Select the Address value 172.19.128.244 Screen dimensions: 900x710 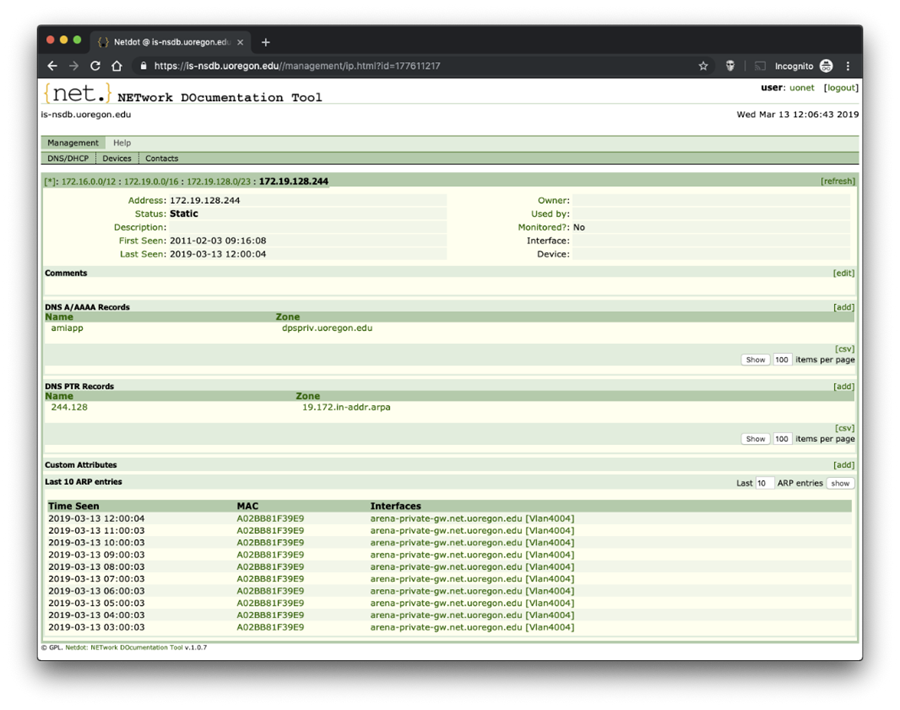205,201
